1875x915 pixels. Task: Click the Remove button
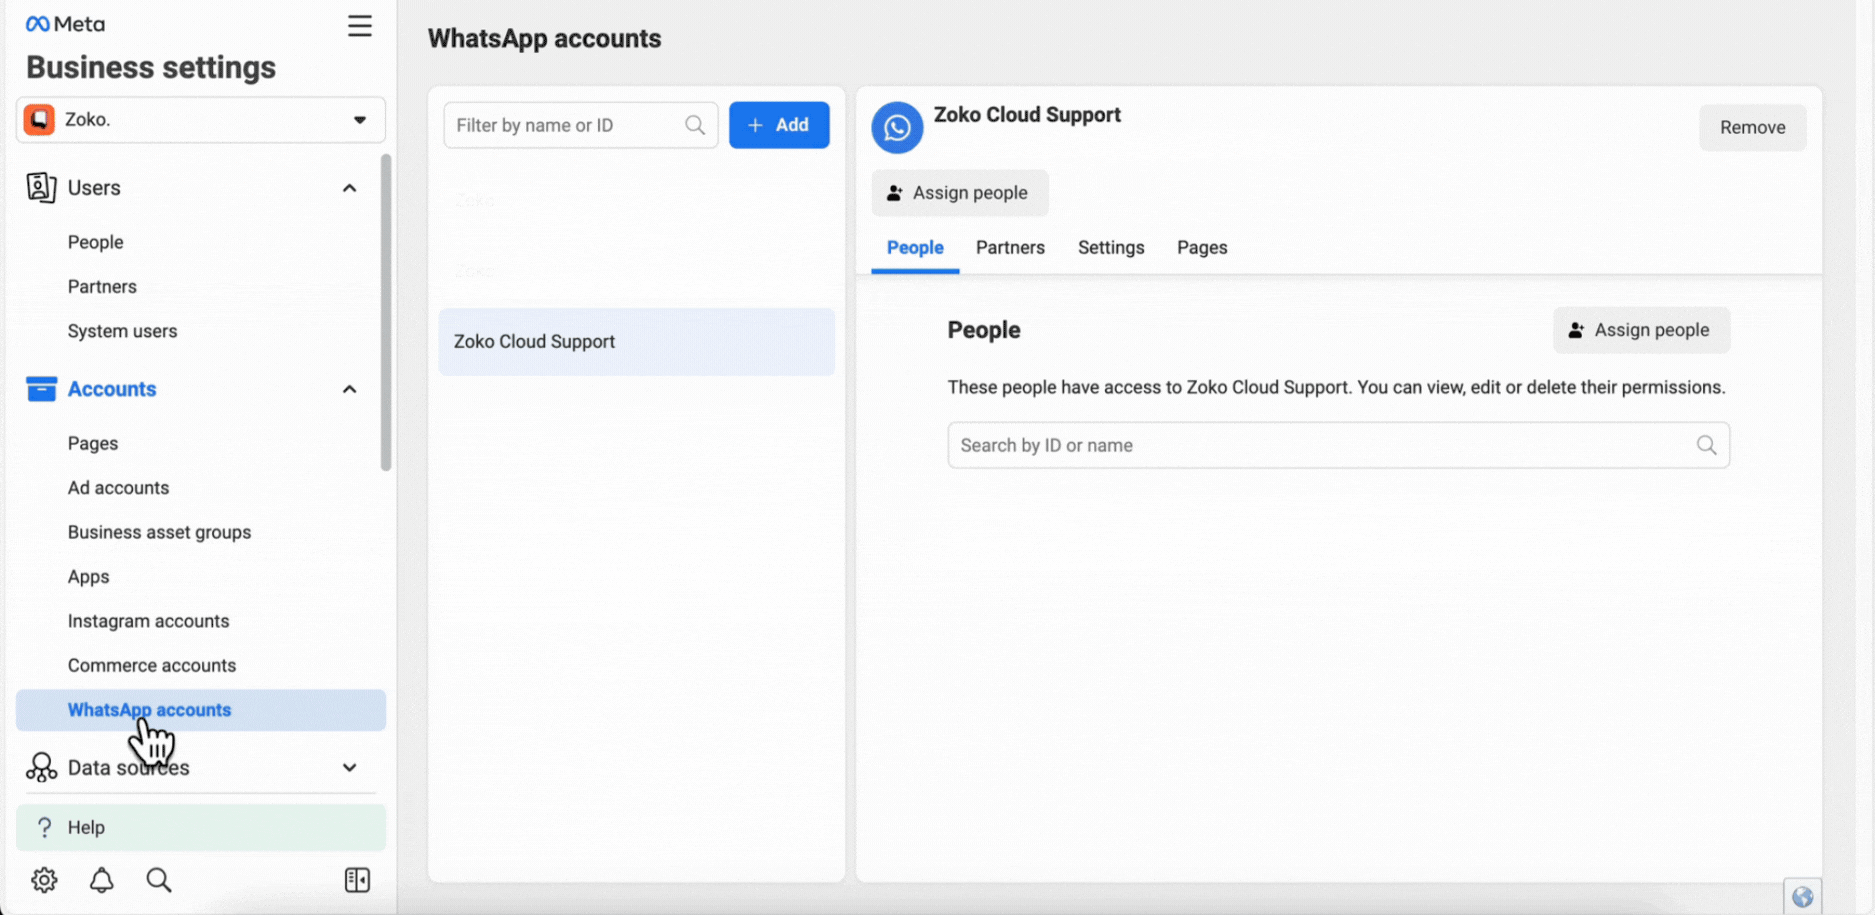1752,128
